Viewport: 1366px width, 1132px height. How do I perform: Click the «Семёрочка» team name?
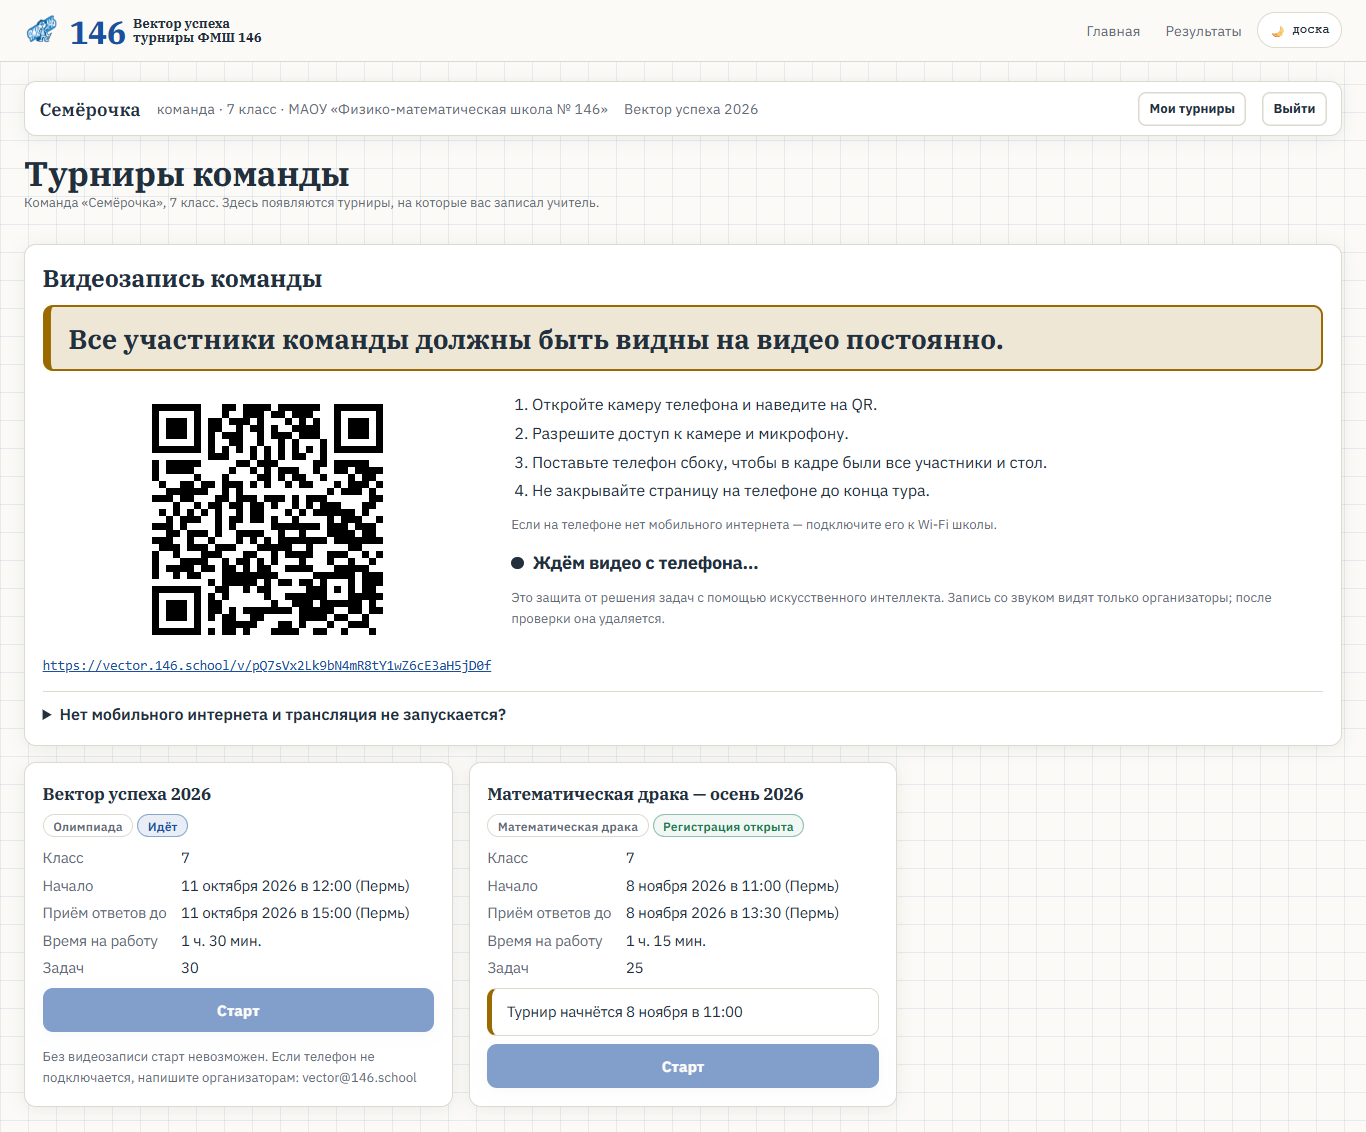pyautogui.click(x=90, y=109)
